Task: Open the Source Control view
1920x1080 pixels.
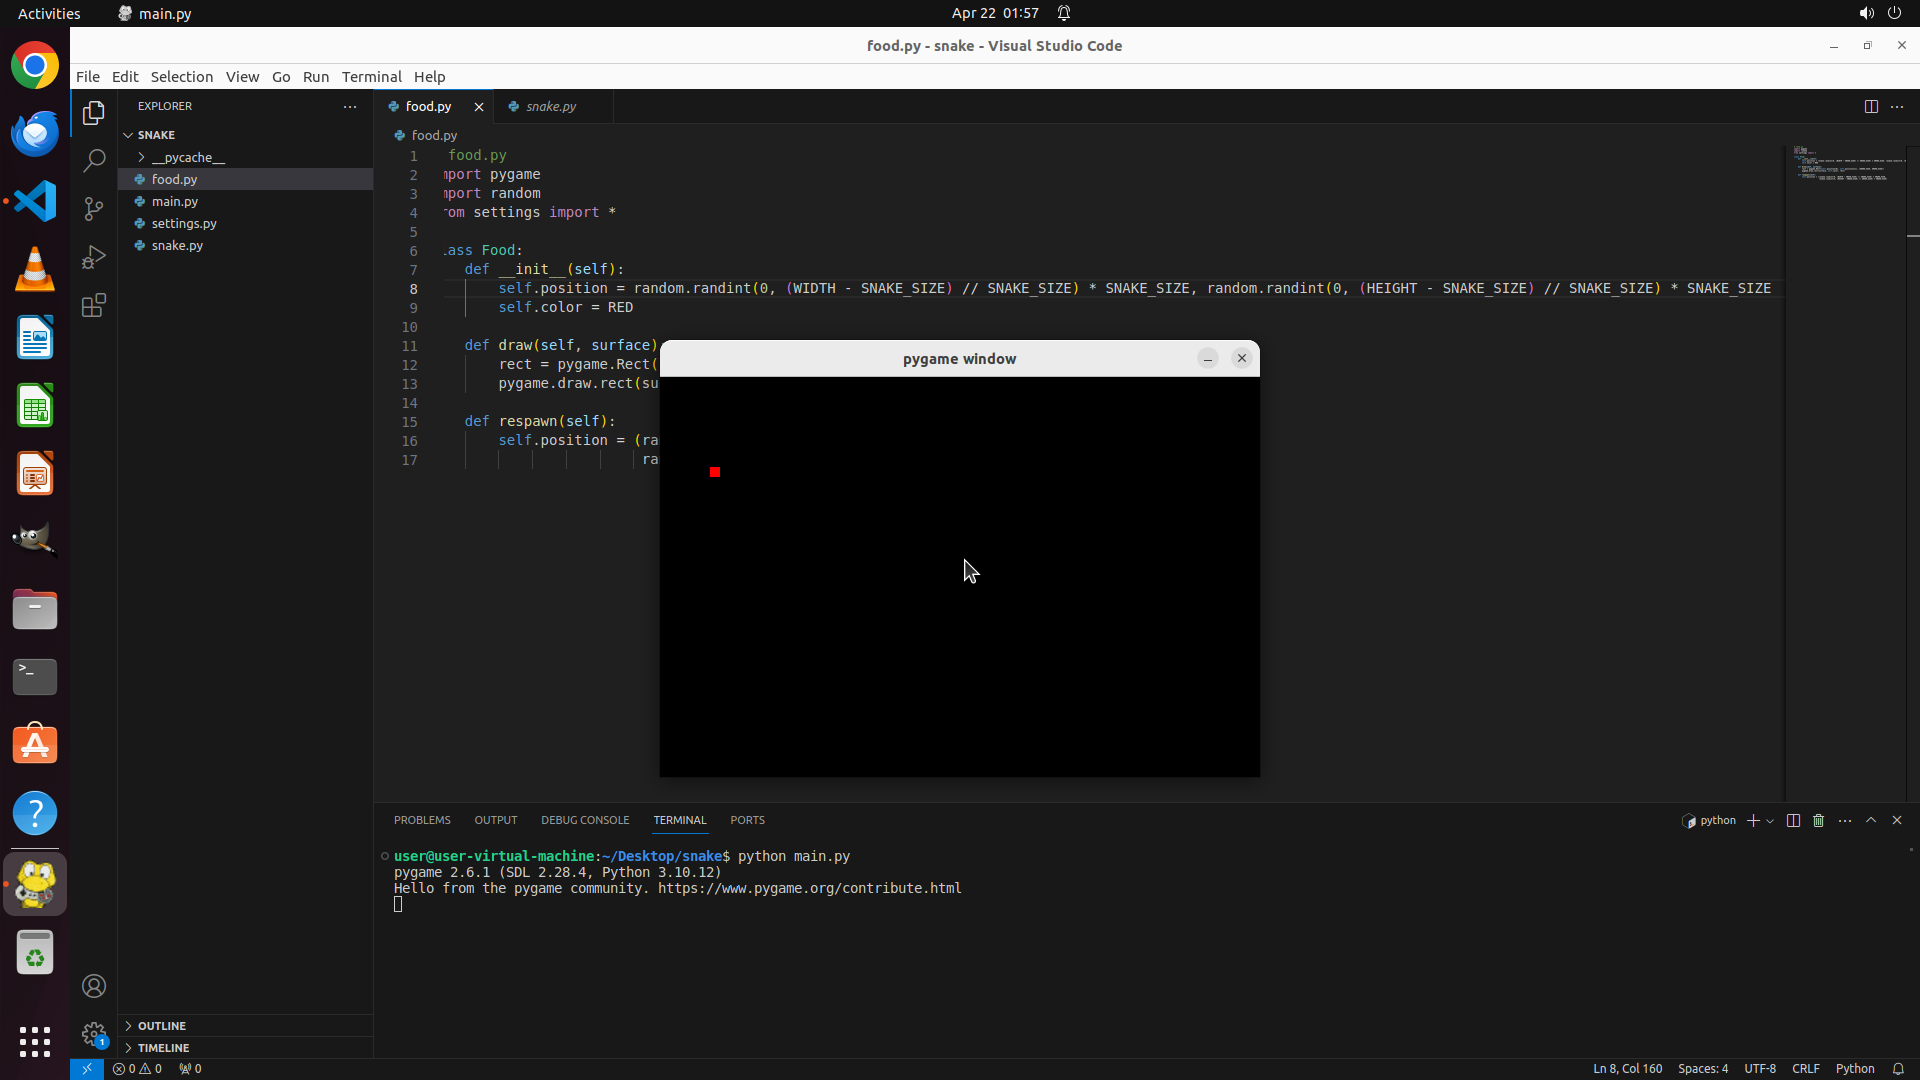Action: click(x=94, y=208)
